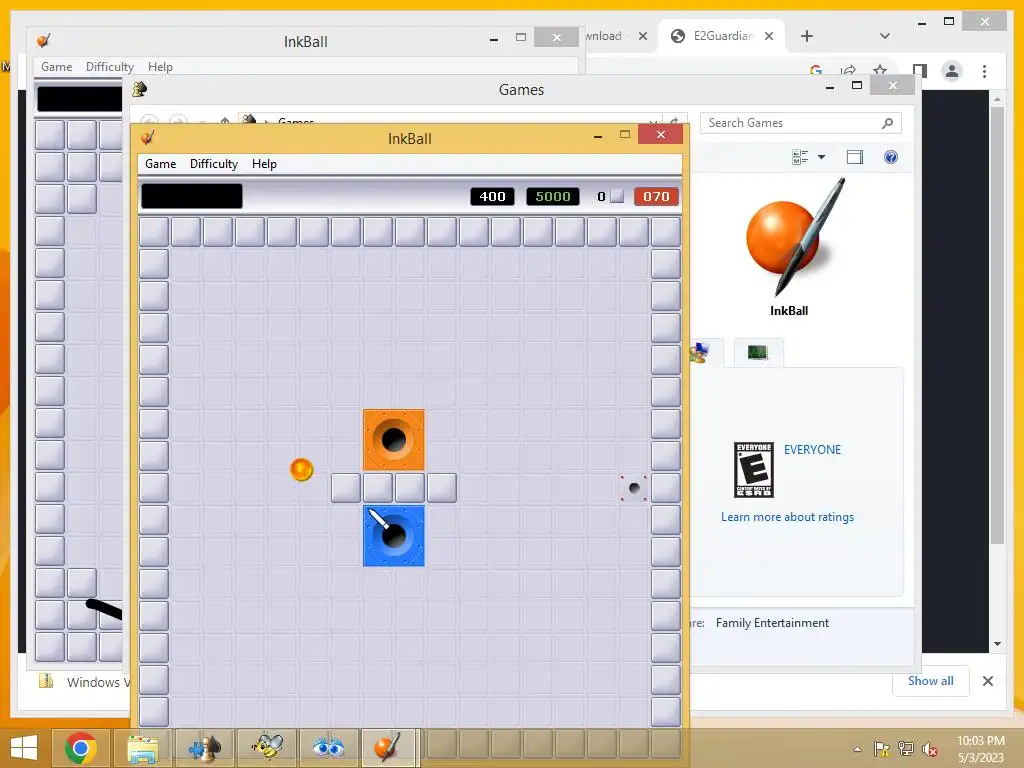The height and width of the screenshot is (768, 1024).
Task: Change the view using the view layout icon
Action: [800, 157]
